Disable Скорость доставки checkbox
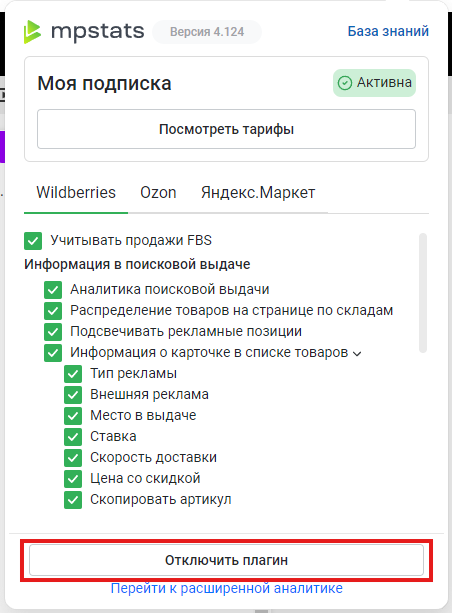 (x=73, y=458)
